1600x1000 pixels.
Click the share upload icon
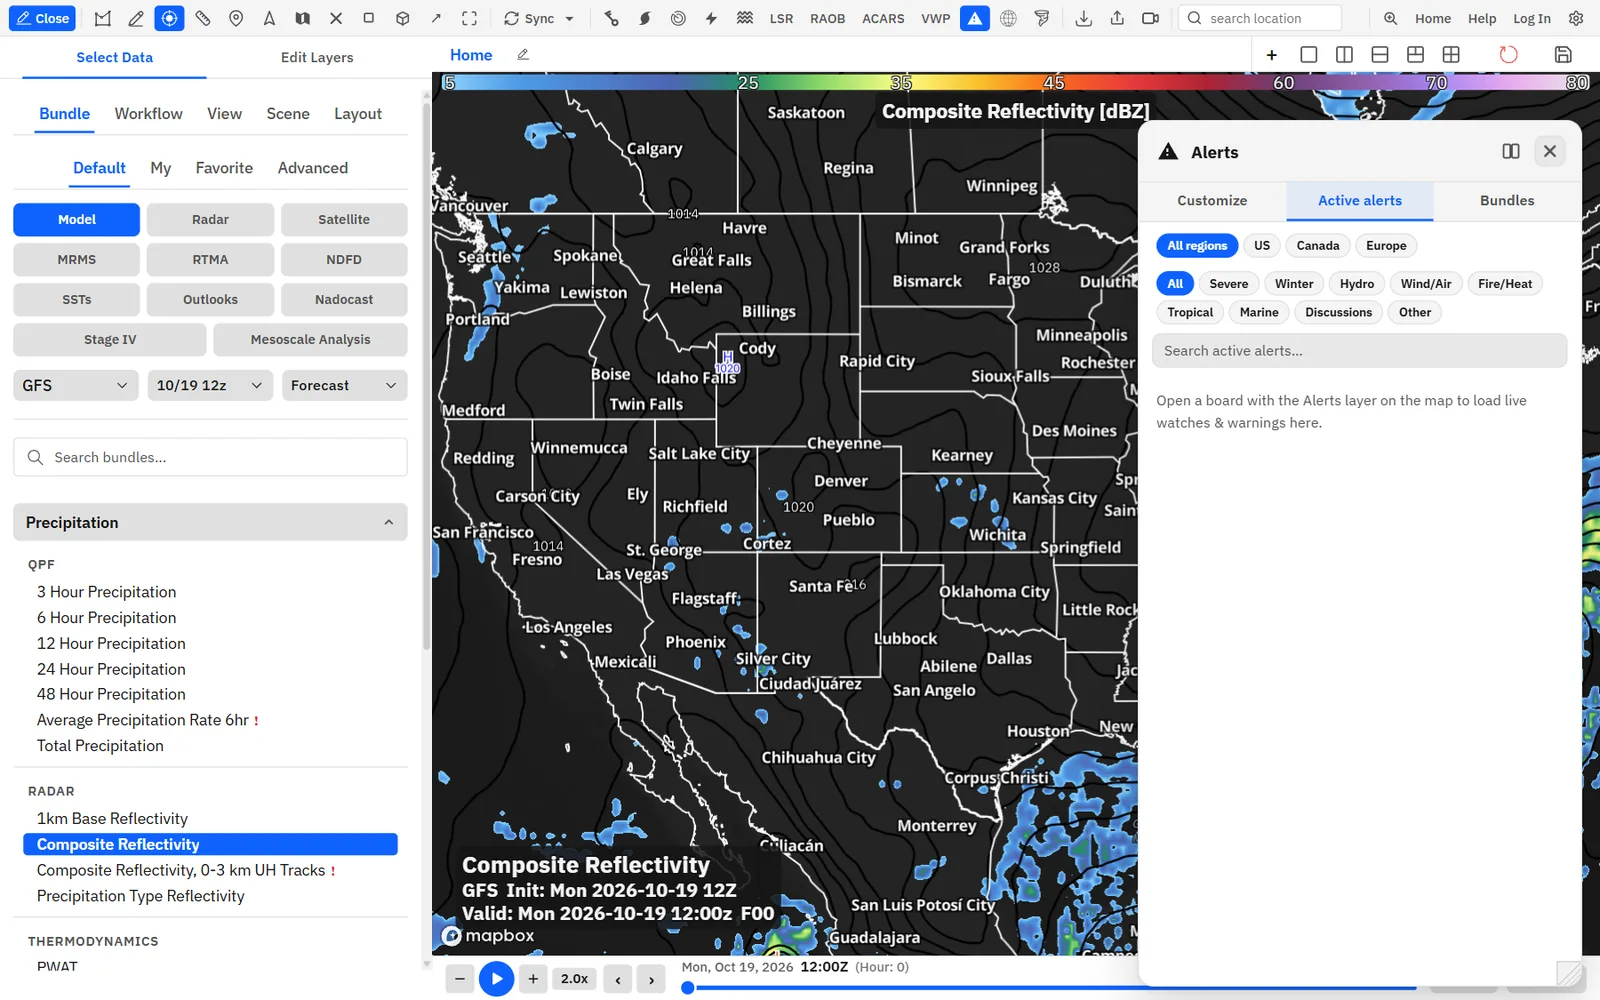pos(1117,18)
